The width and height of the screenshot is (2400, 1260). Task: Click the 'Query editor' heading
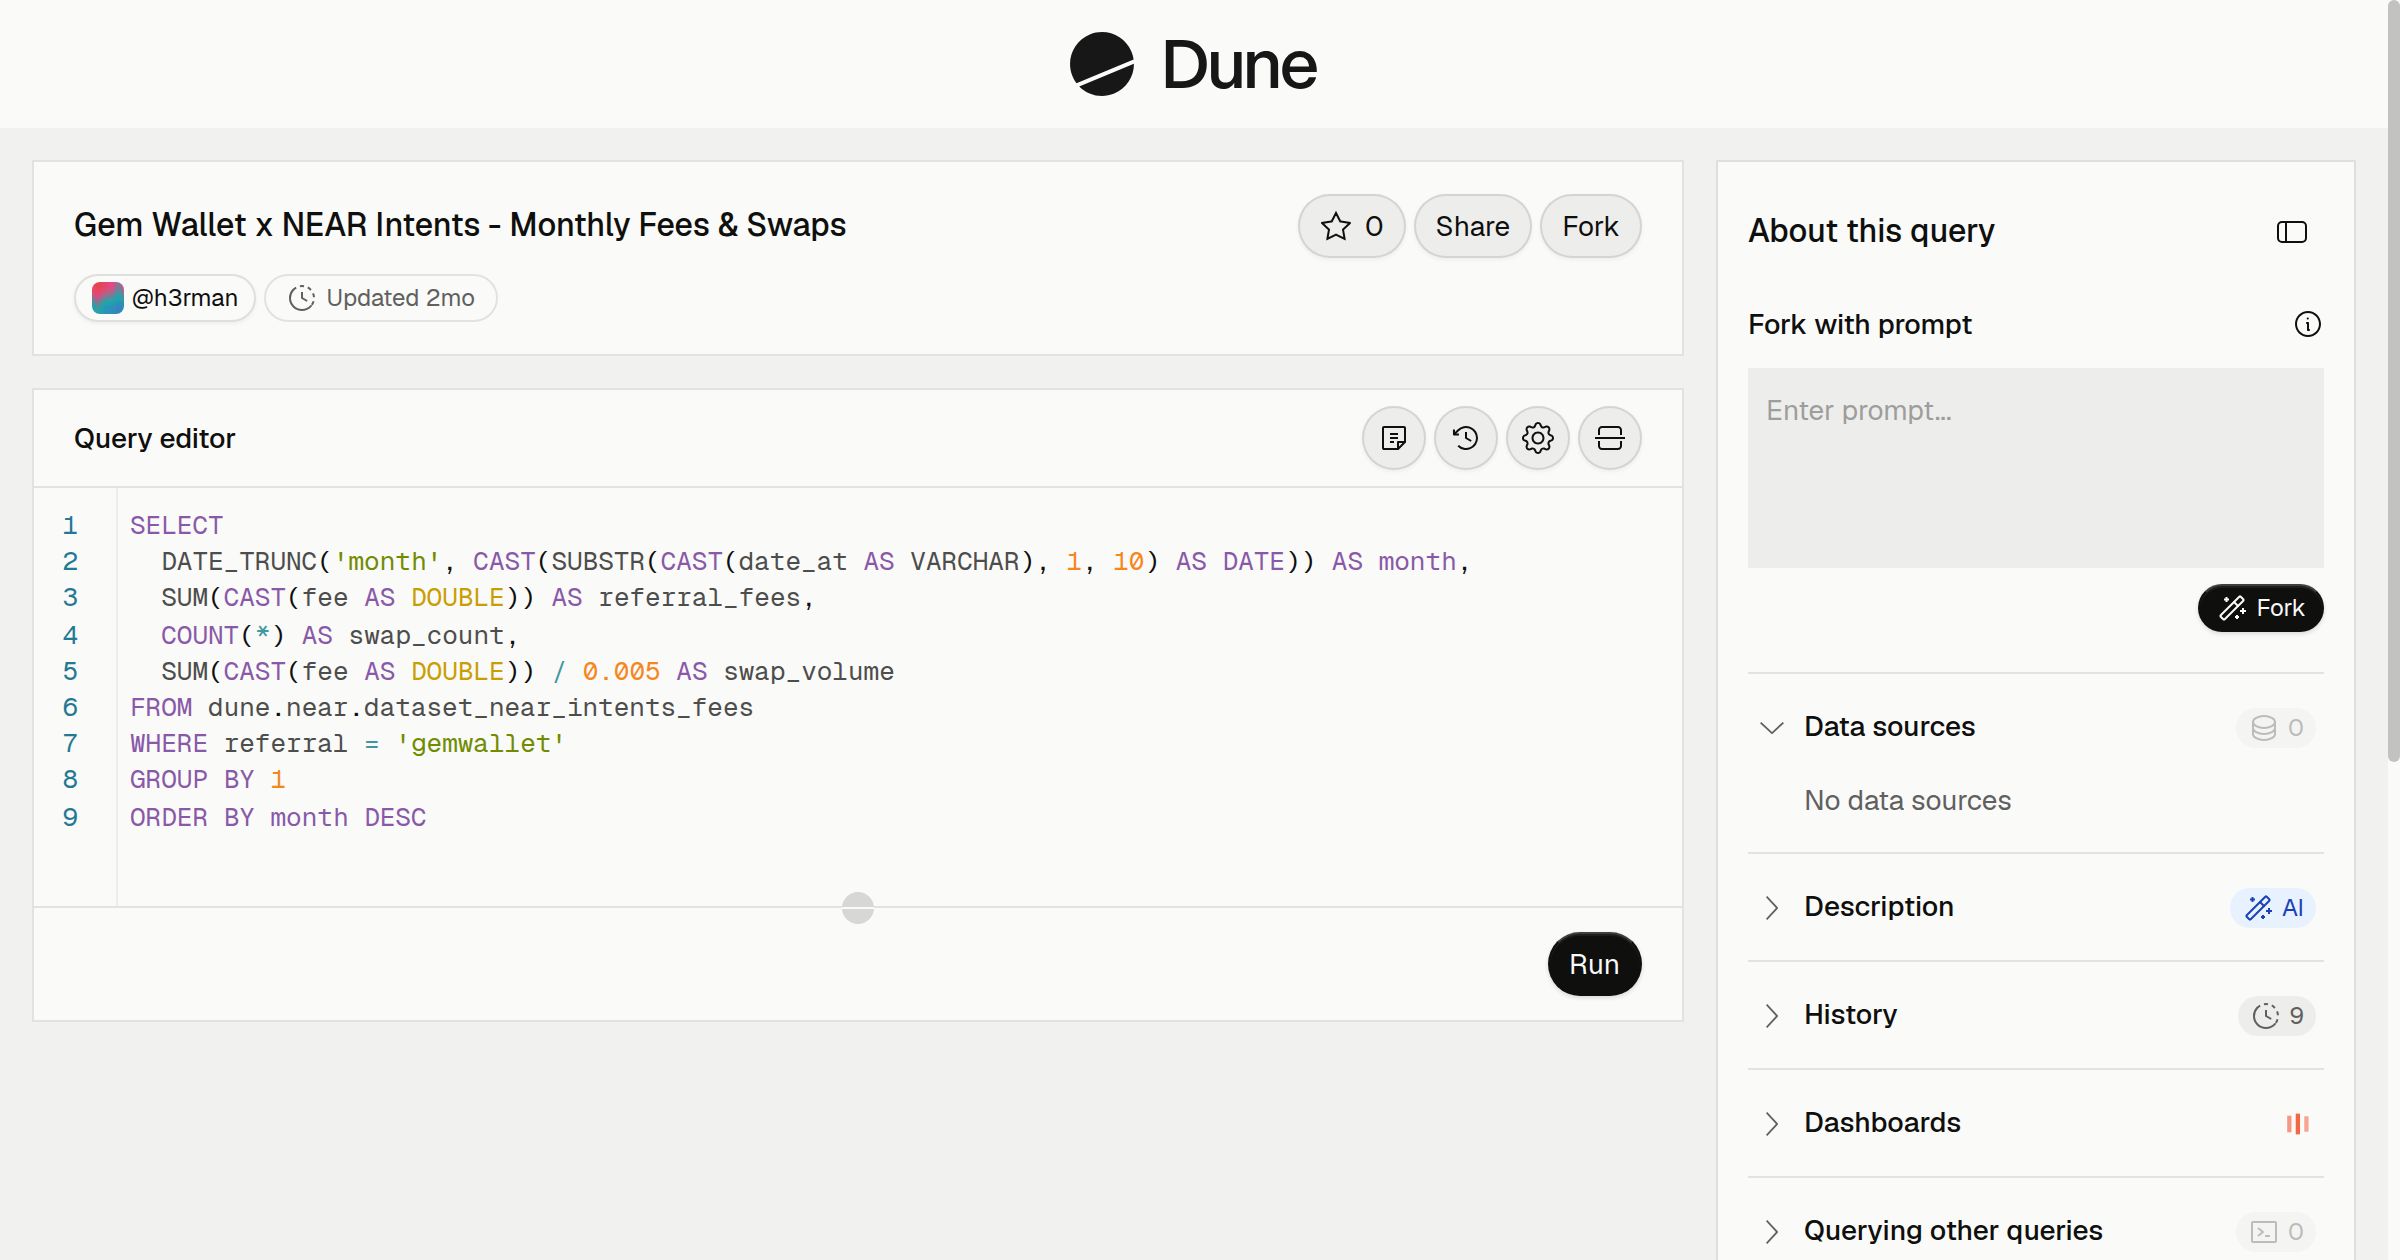[155, 438]
